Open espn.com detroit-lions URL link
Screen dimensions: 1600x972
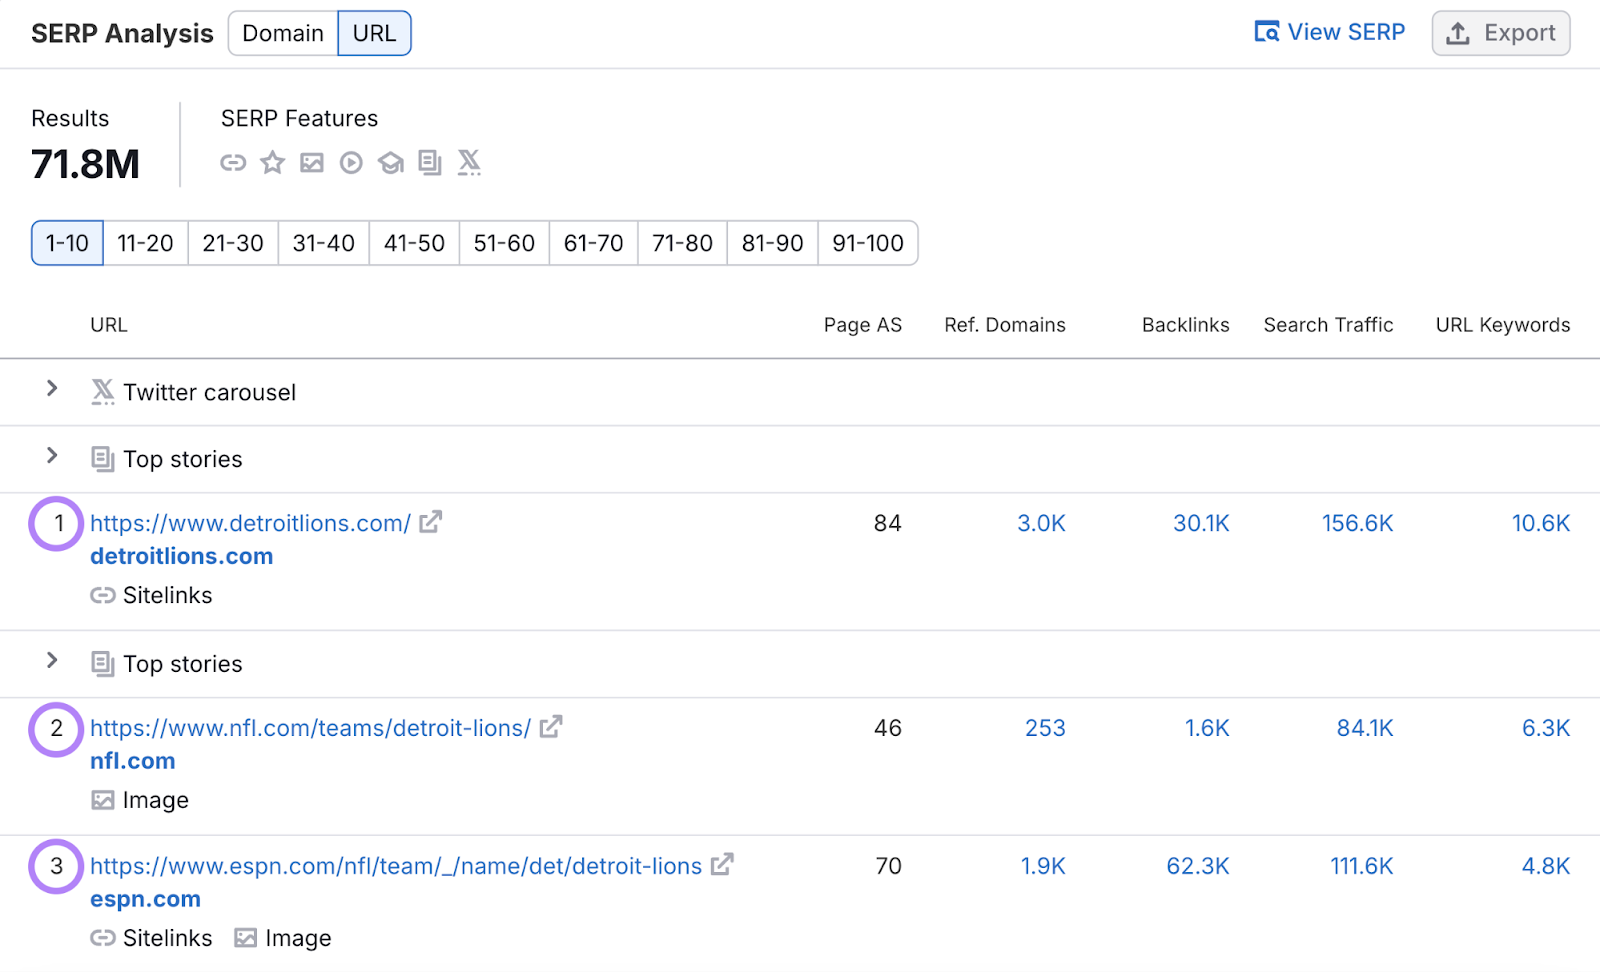click(396, 866)
